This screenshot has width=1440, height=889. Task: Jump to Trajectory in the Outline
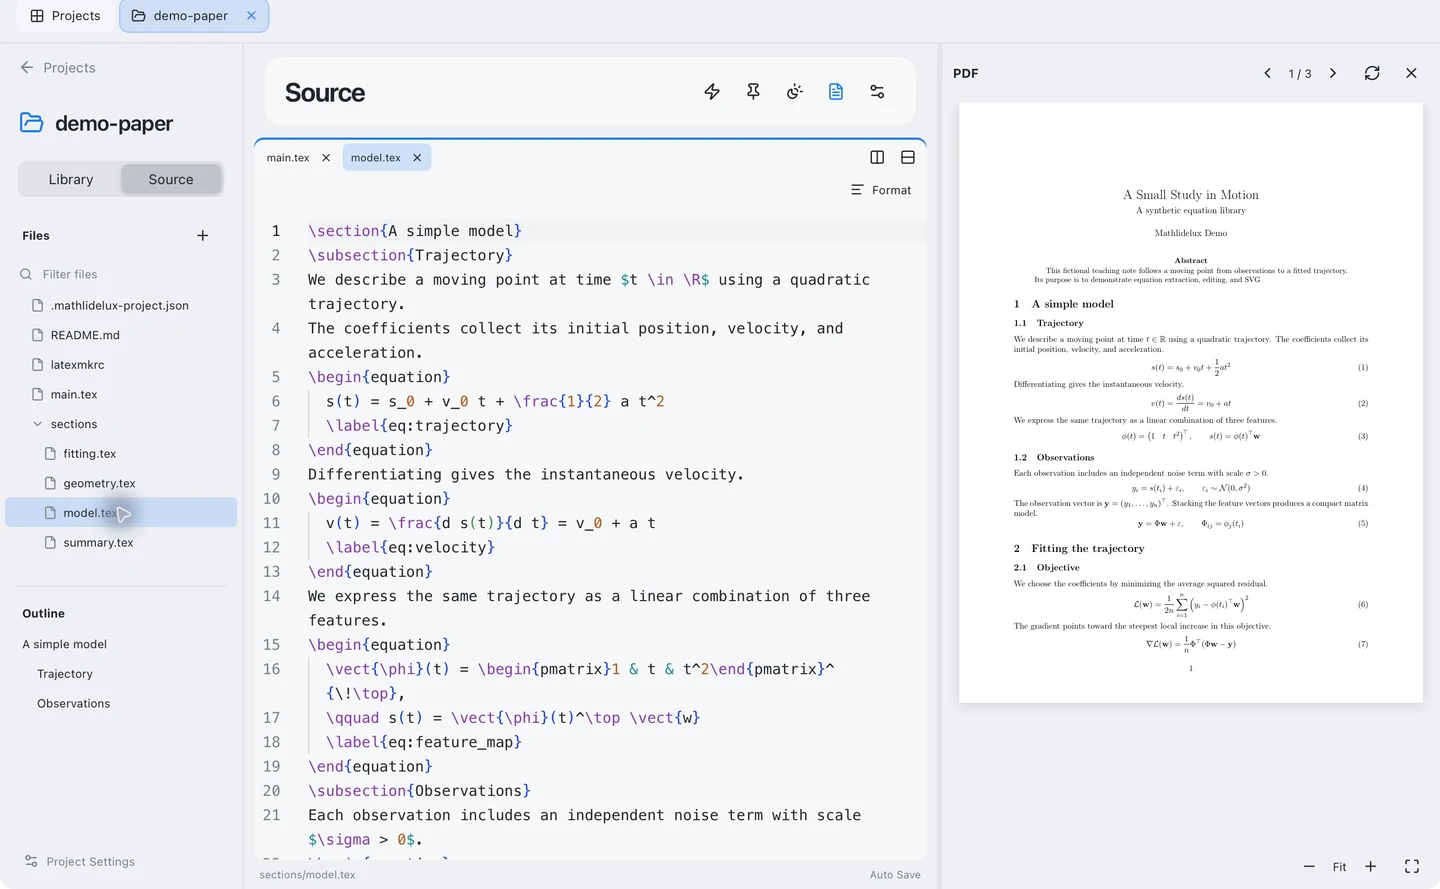65,674
